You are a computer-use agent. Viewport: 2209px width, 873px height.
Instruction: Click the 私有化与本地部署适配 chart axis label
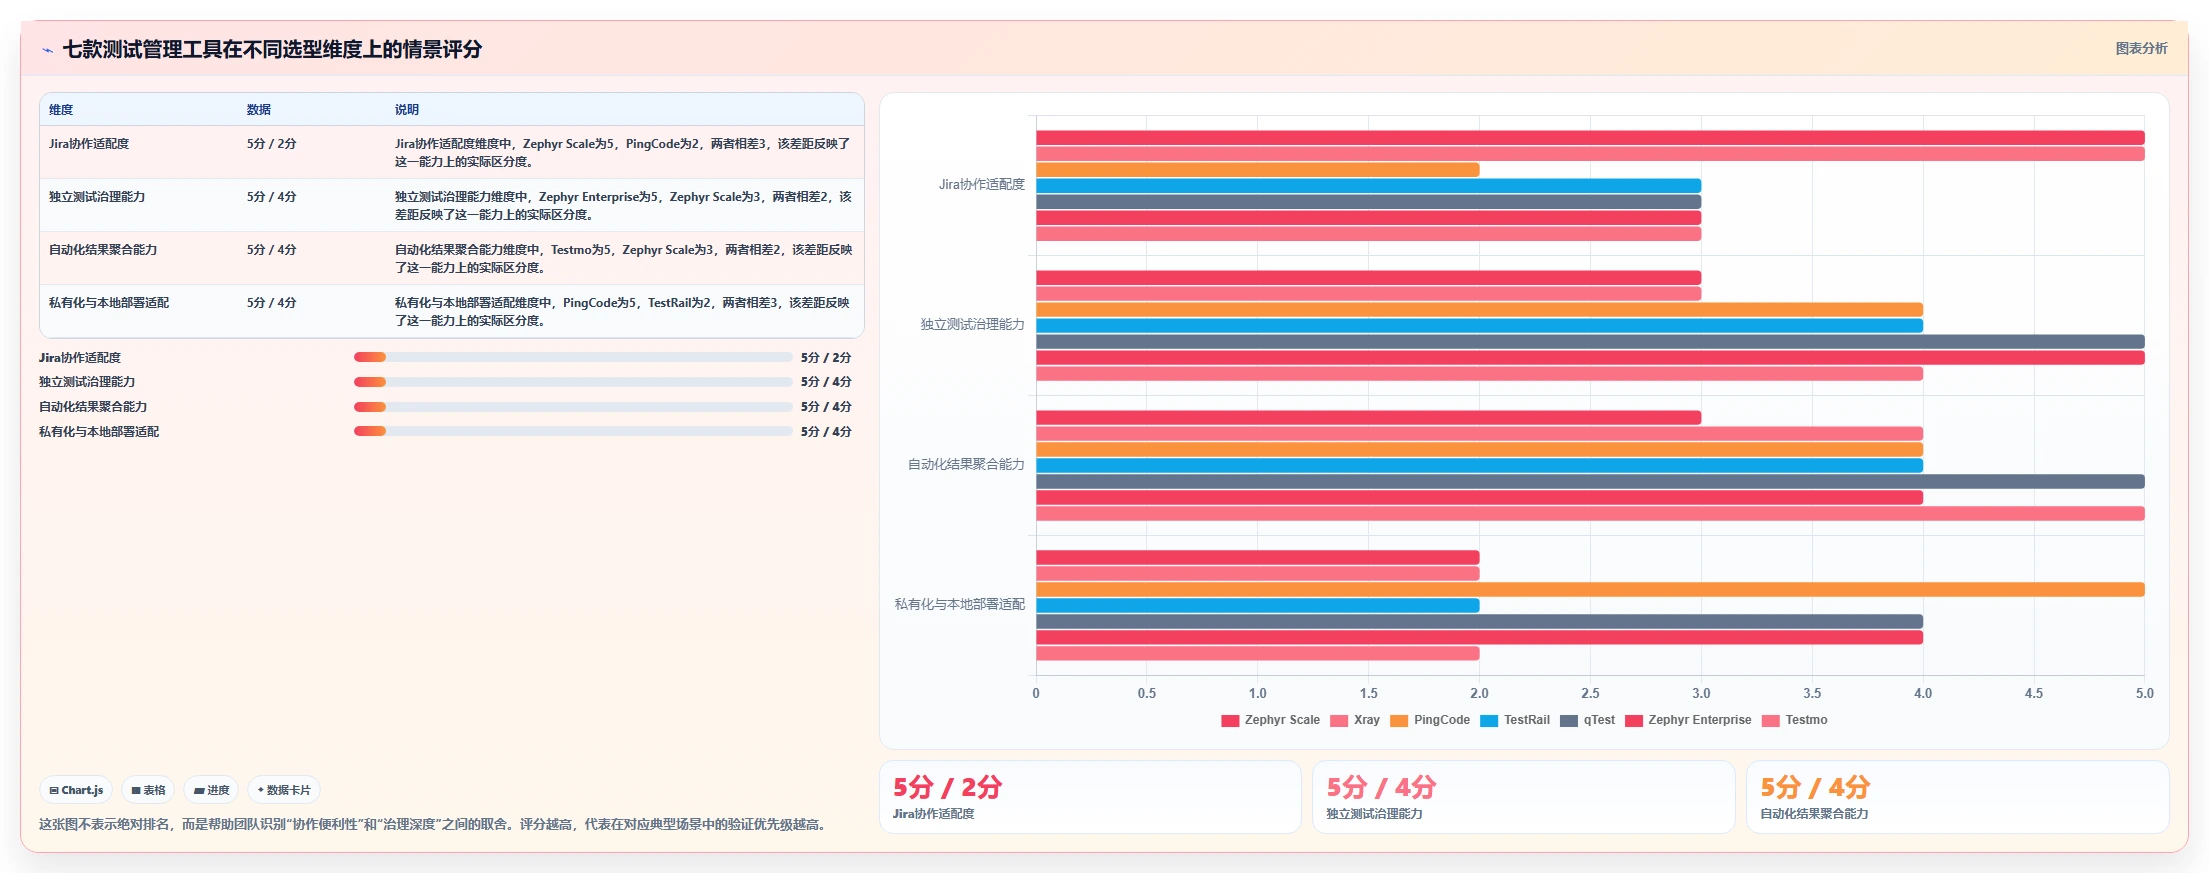coord(959,605)
